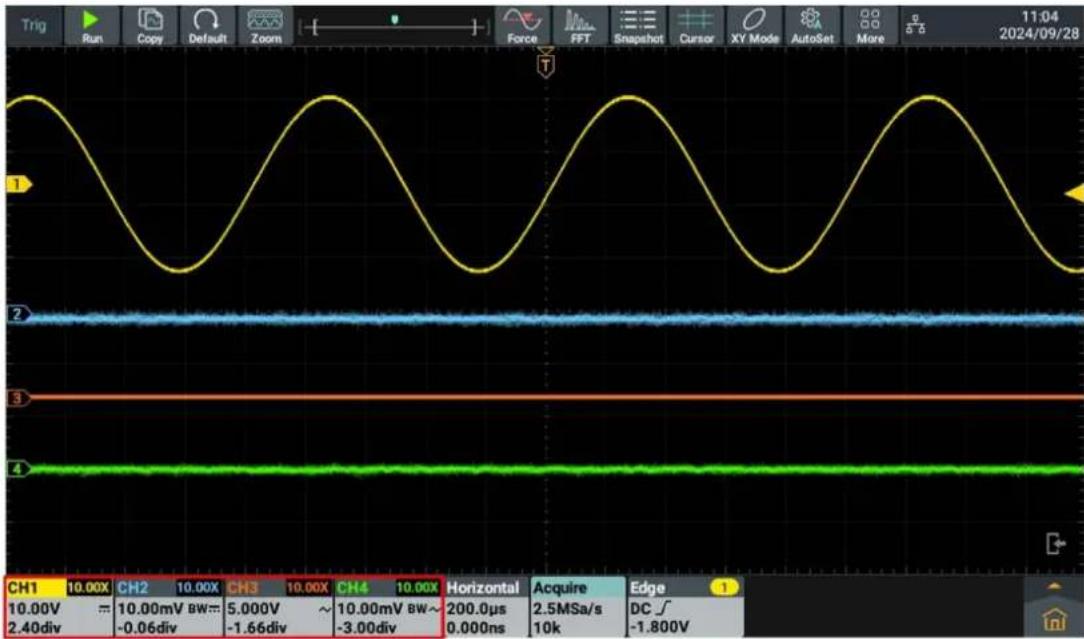Tap the CH1 10.00V vertical scale
The image size is (1084, 639).
tap(32, 609)
